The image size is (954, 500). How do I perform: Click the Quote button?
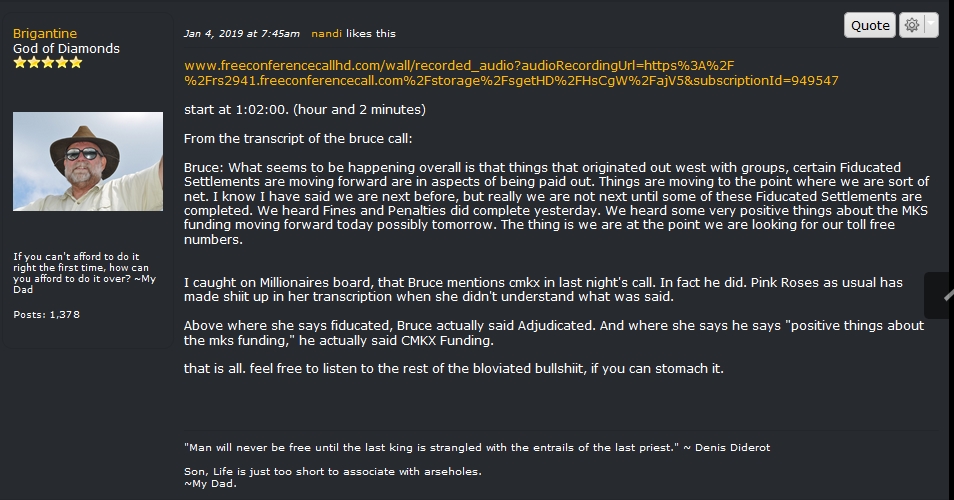(x=869, y=25)
